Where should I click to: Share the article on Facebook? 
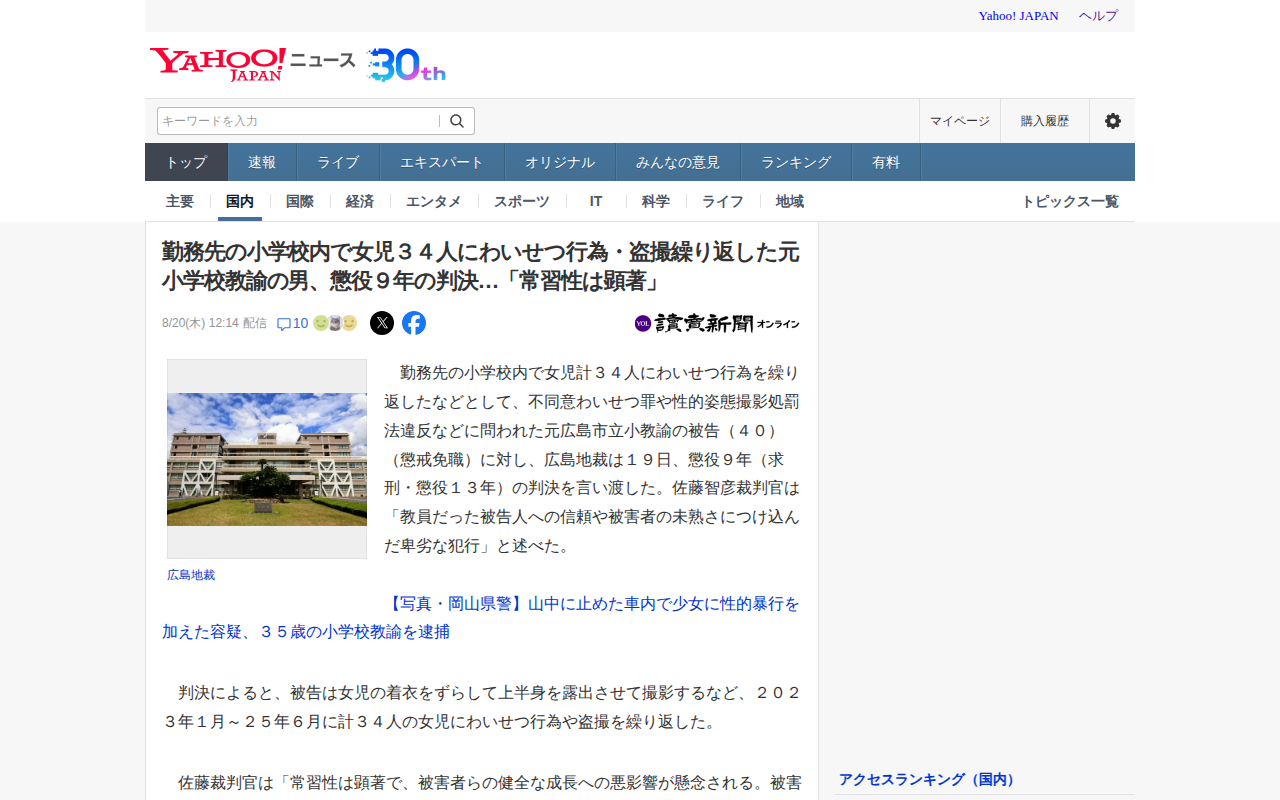pos(414,323)
